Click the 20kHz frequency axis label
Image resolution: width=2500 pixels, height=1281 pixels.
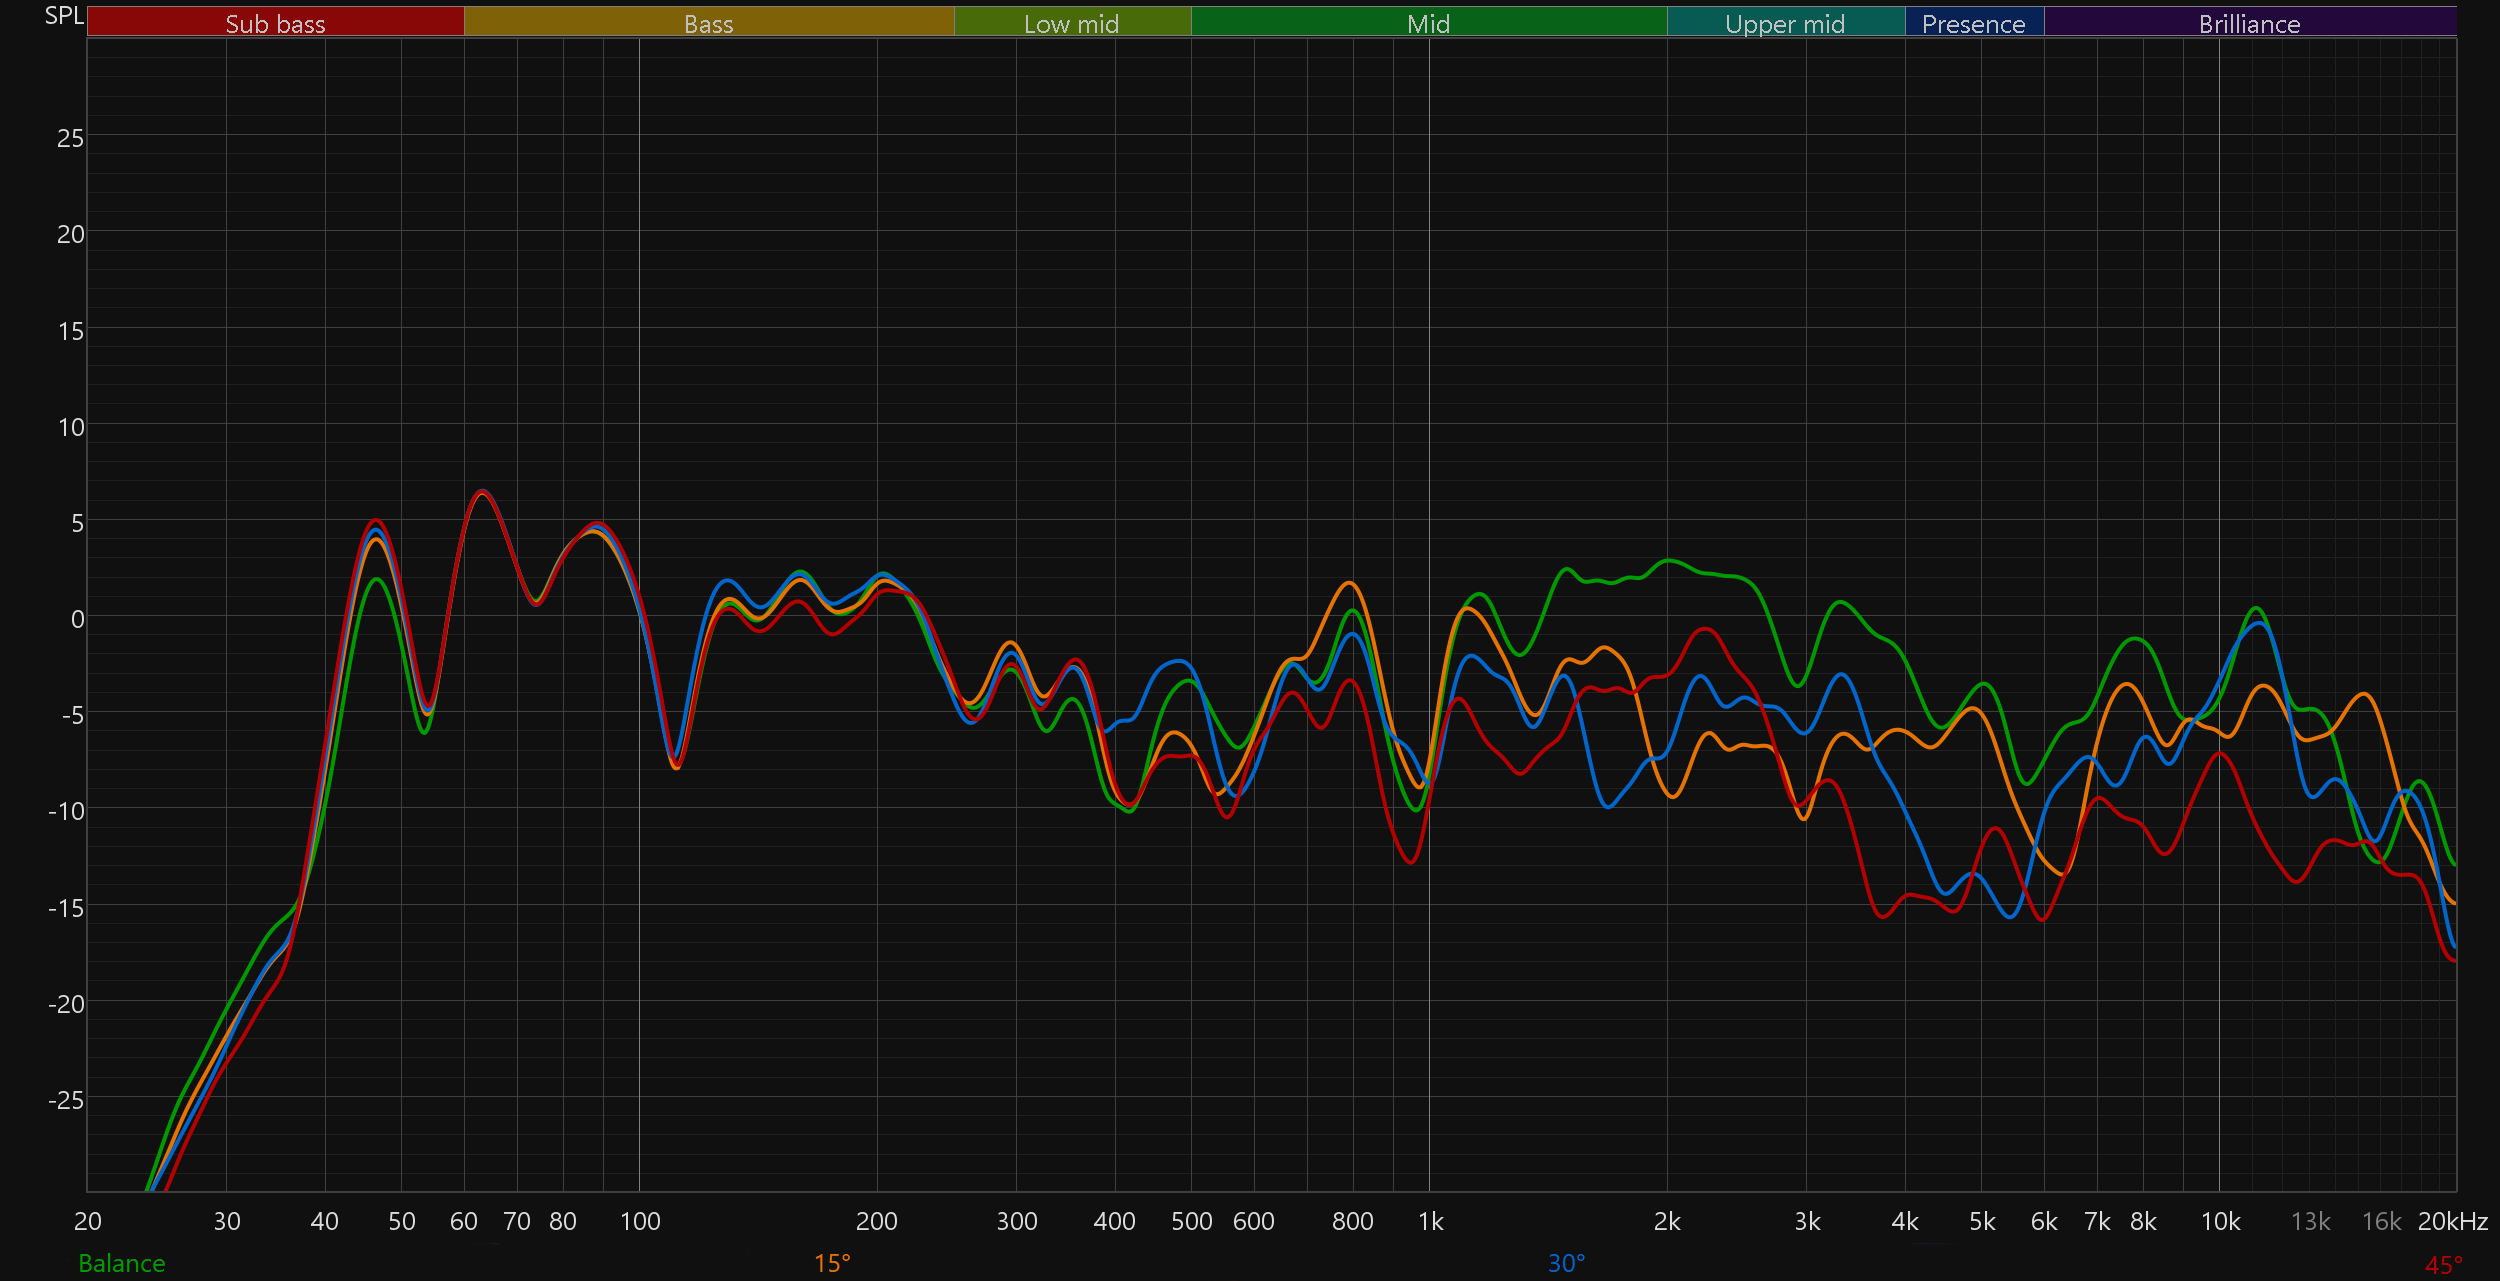(x=2452, y=1222)
